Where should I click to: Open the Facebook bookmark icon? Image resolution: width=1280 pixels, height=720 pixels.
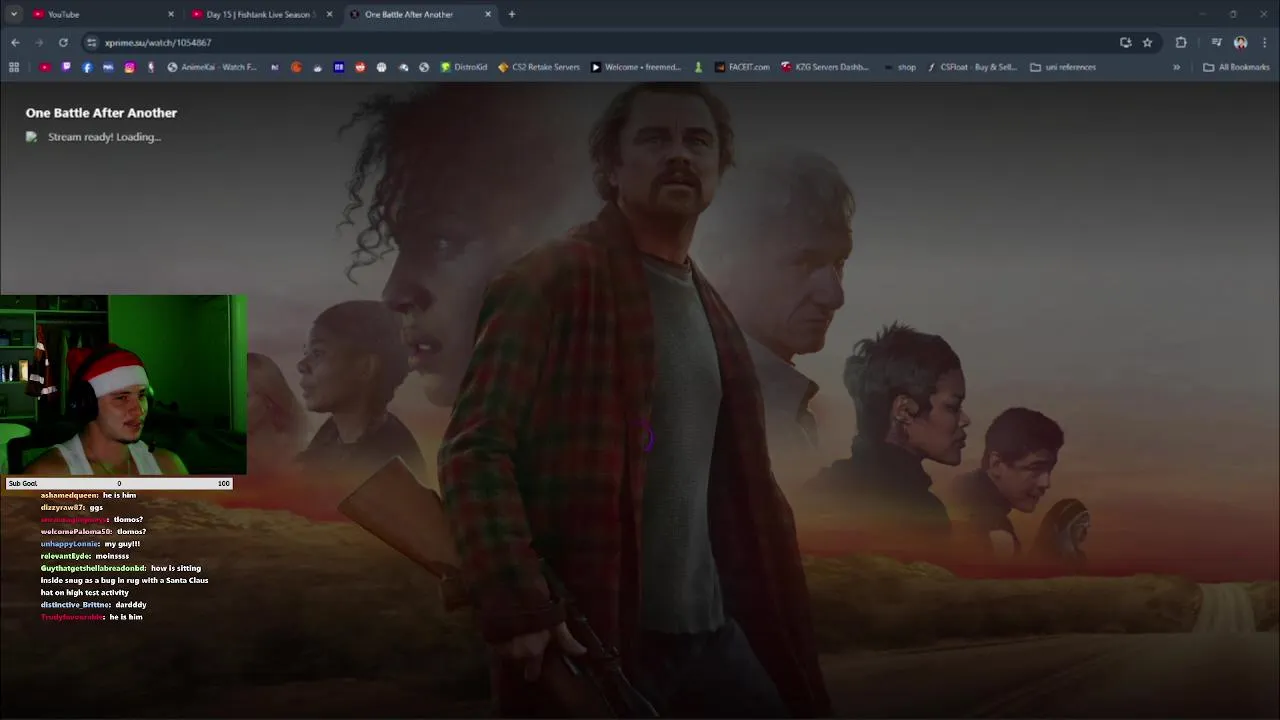click(87, 67)
